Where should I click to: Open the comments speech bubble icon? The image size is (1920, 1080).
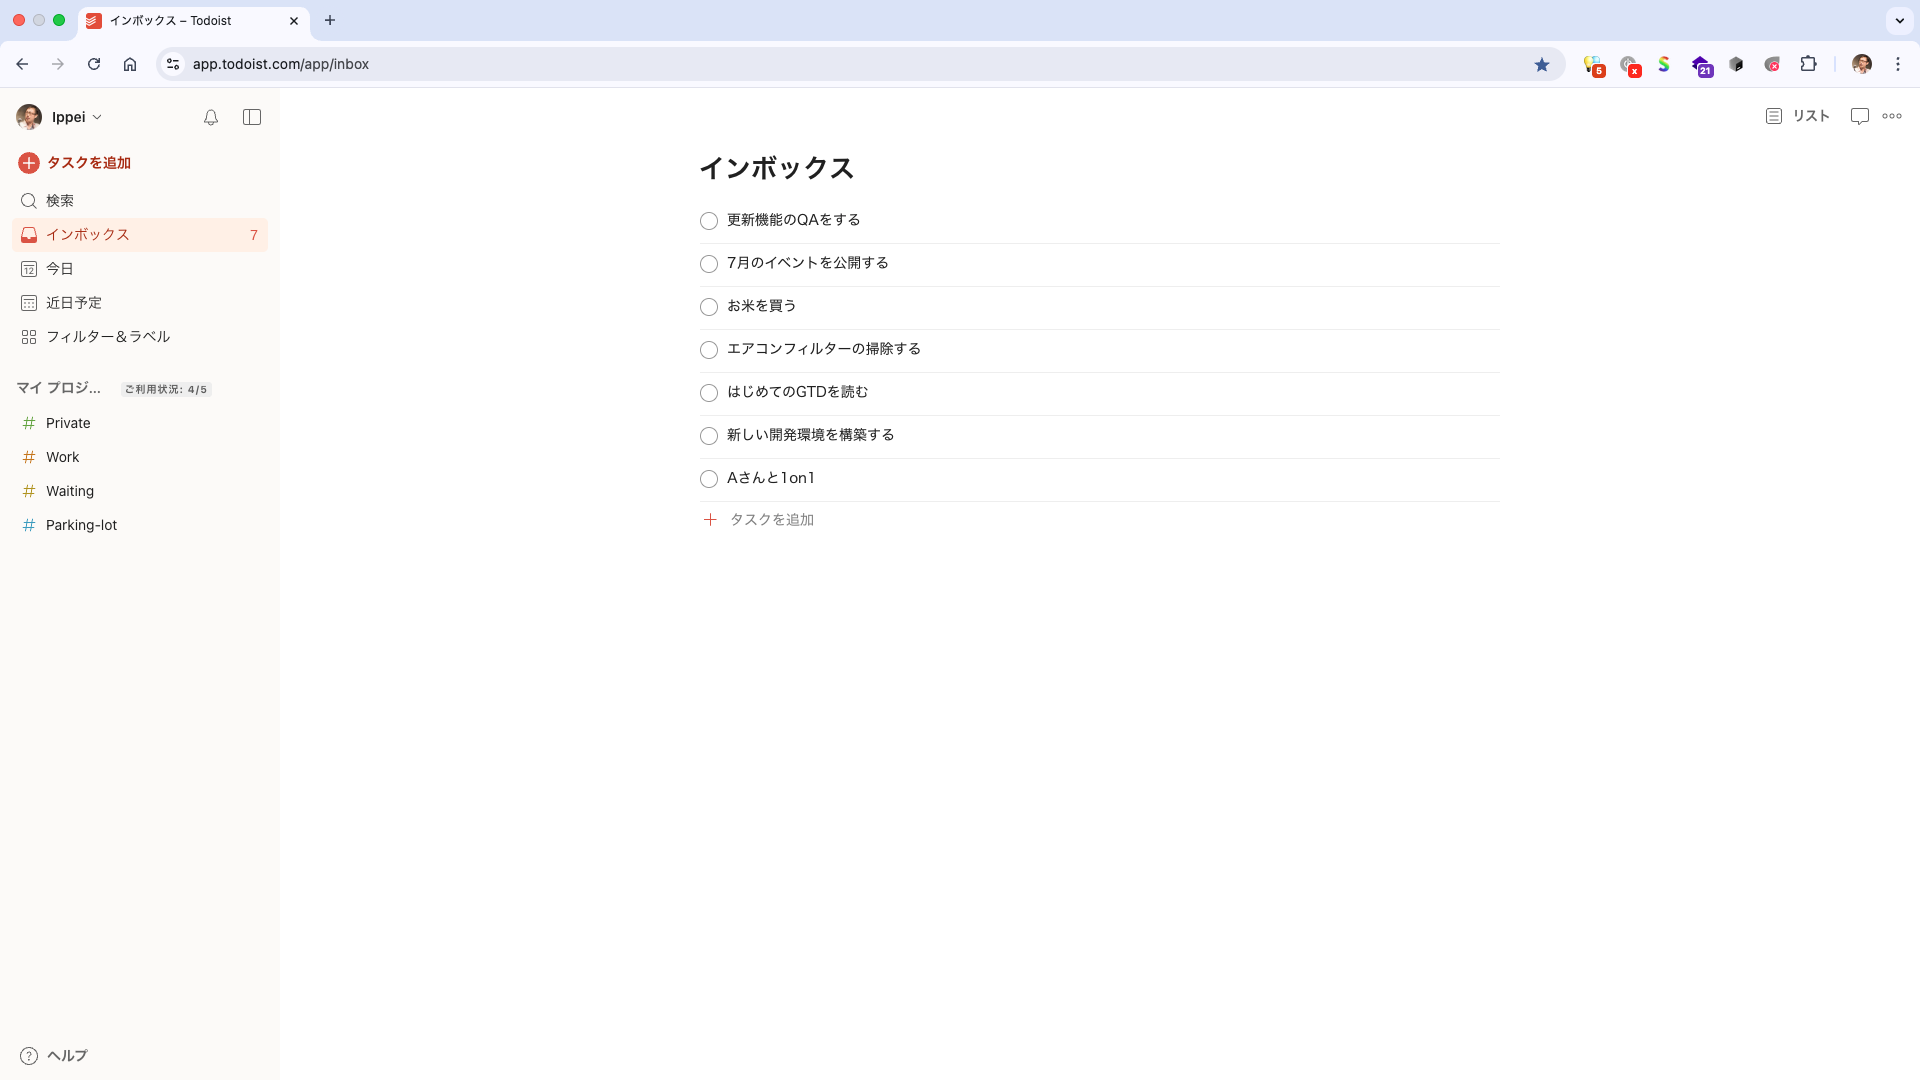pyautogui.click(x=1859, y=116)
